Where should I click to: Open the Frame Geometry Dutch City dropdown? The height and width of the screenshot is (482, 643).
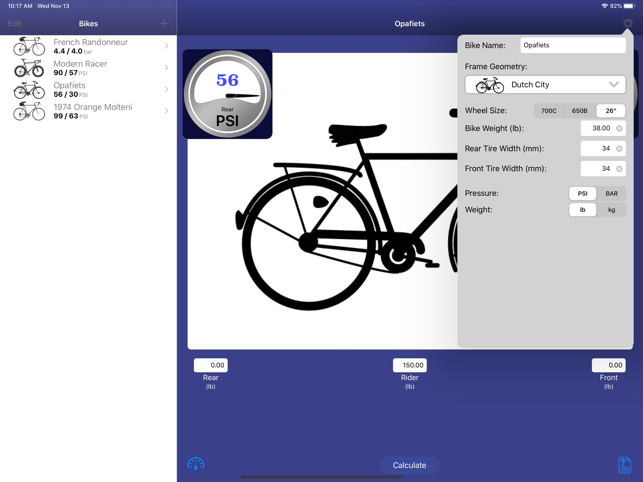point(545,85)
